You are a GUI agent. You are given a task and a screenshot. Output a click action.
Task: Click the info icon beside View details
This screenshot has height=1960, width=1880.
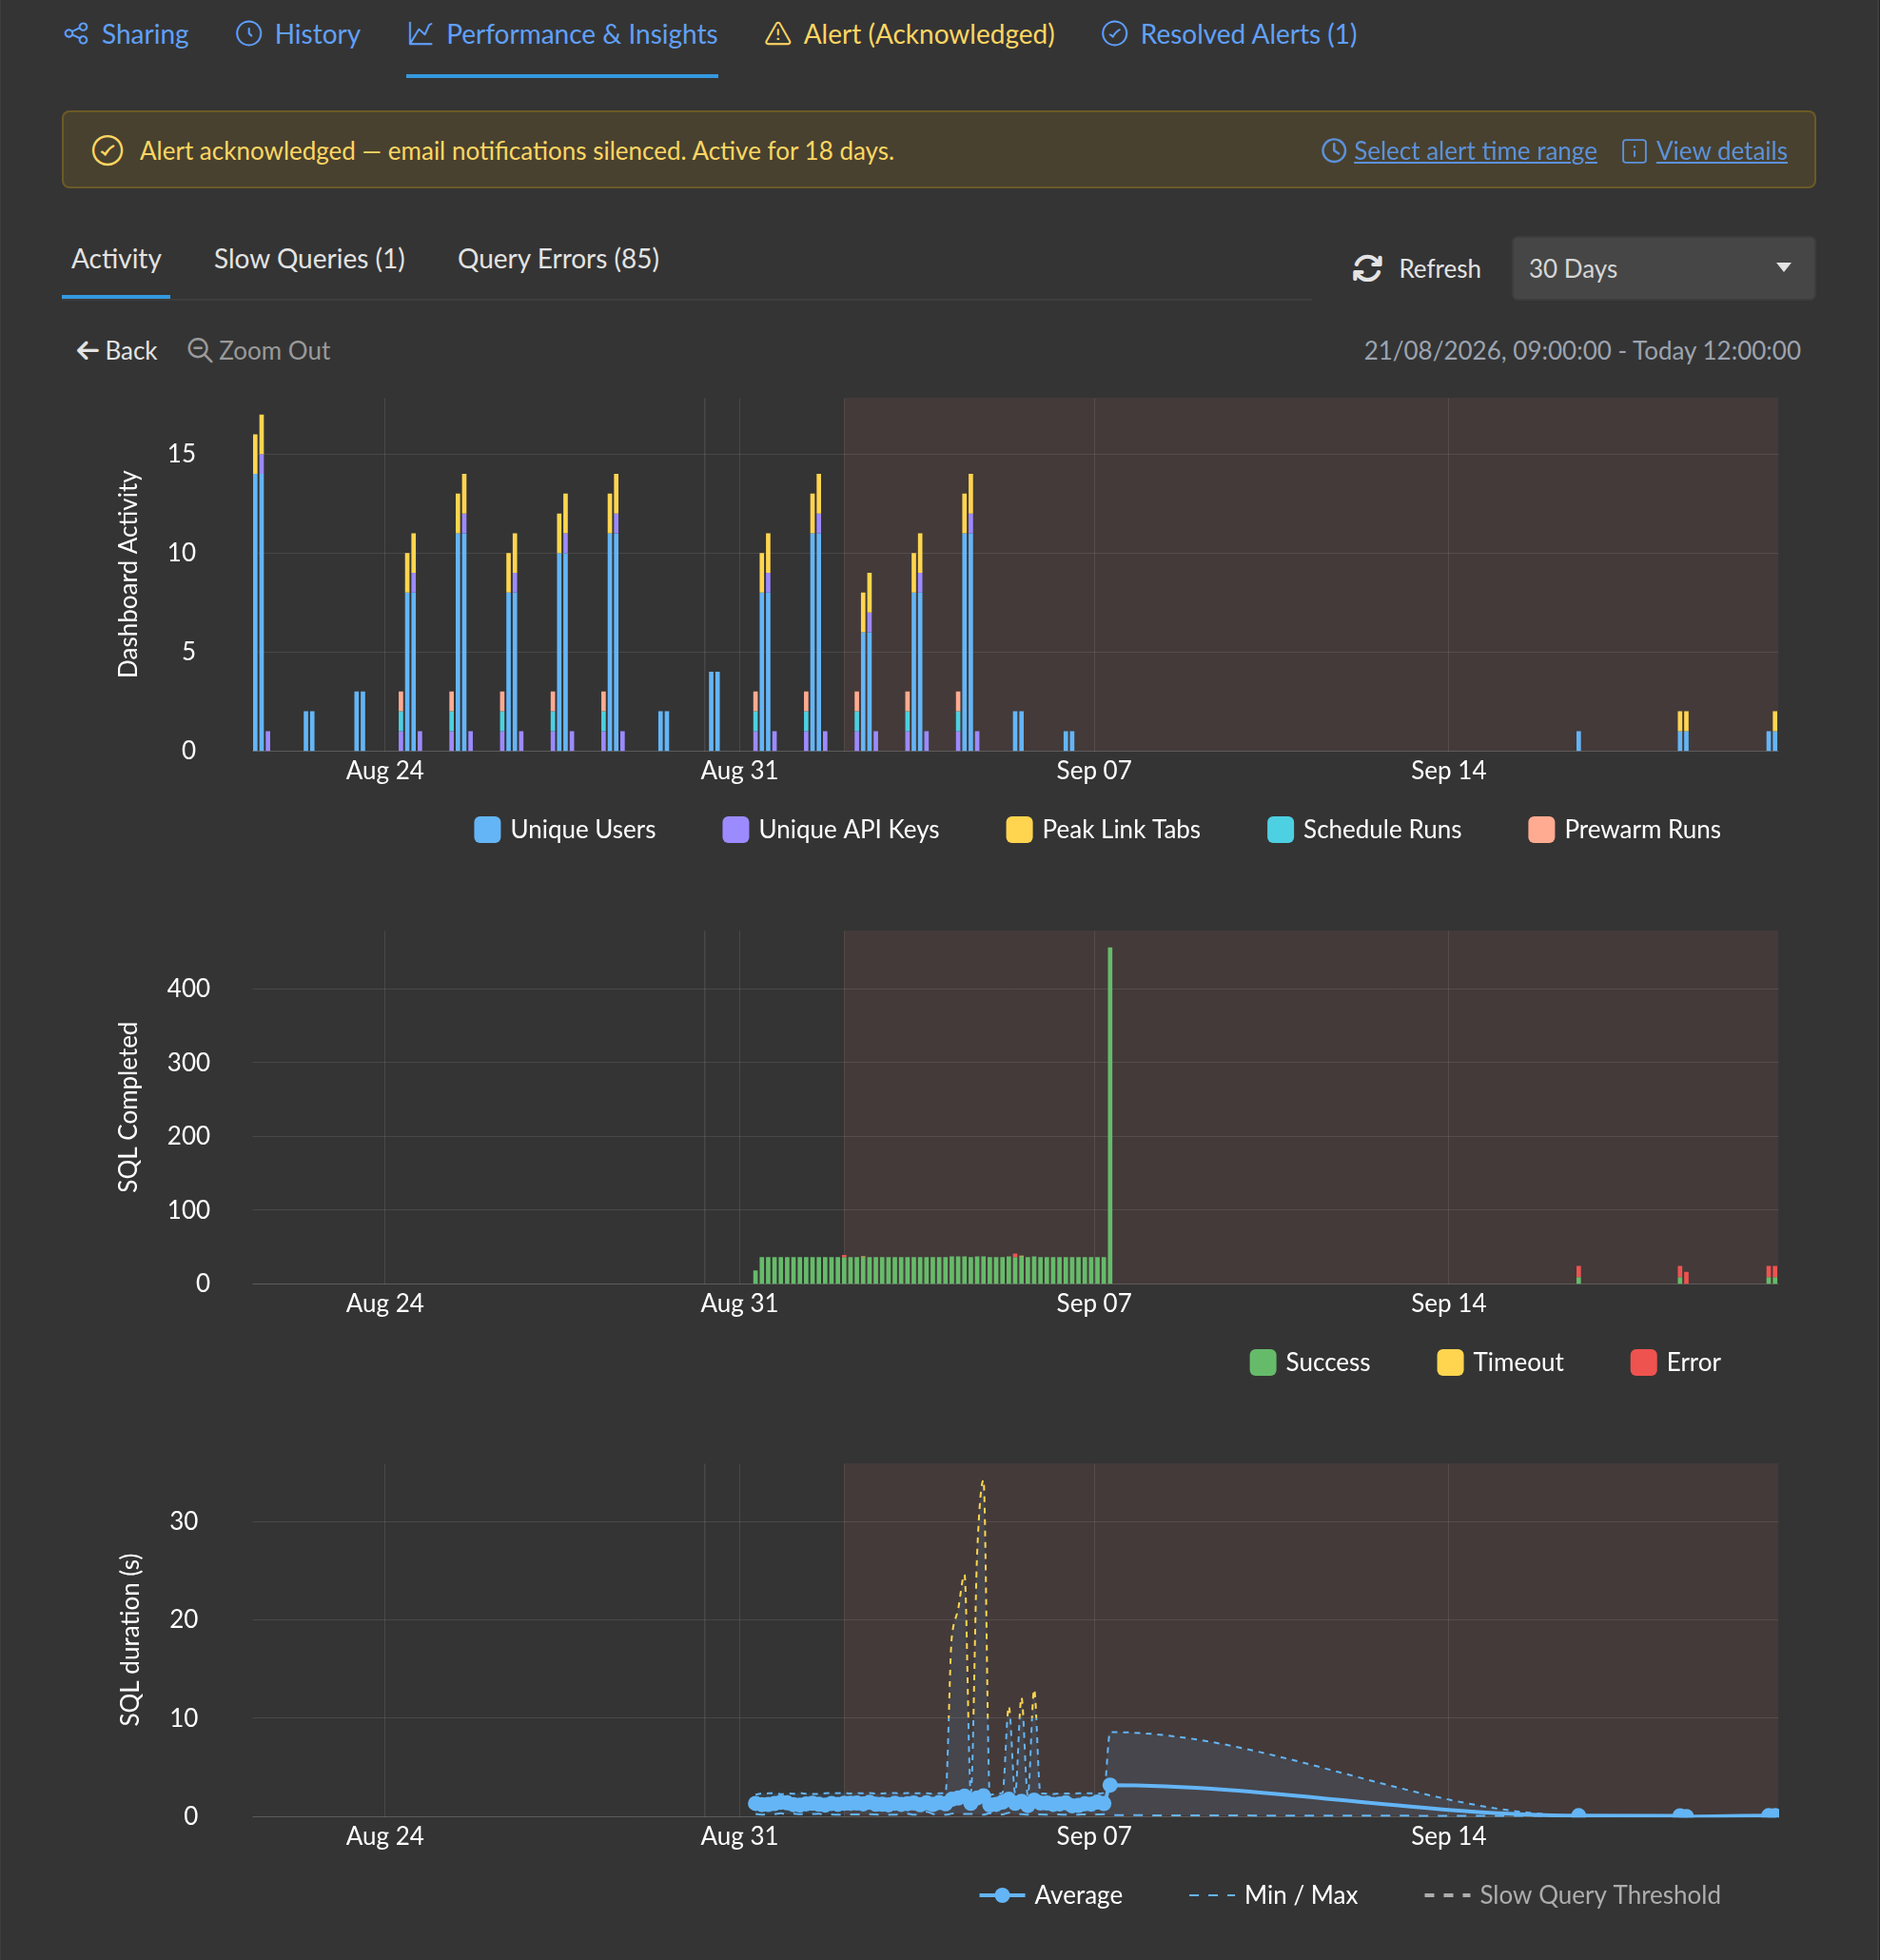(x=1634, y=151)
